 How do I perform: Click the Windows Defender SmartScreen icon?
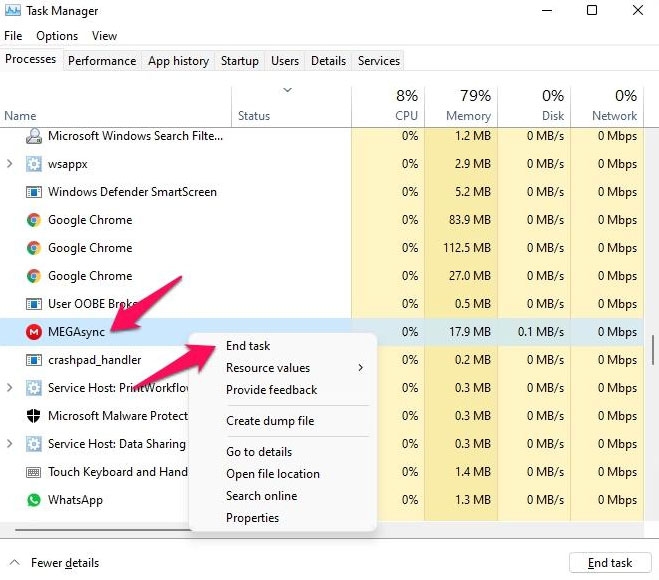pos(34,192)
